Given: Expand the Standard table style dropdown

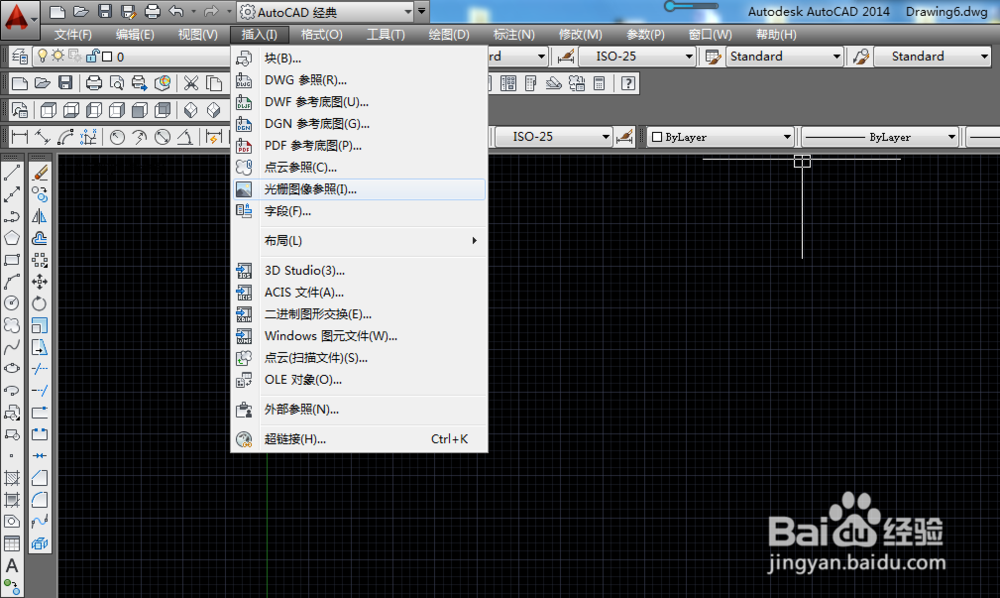Looking at the screenshot, I should tap(837, 57).
